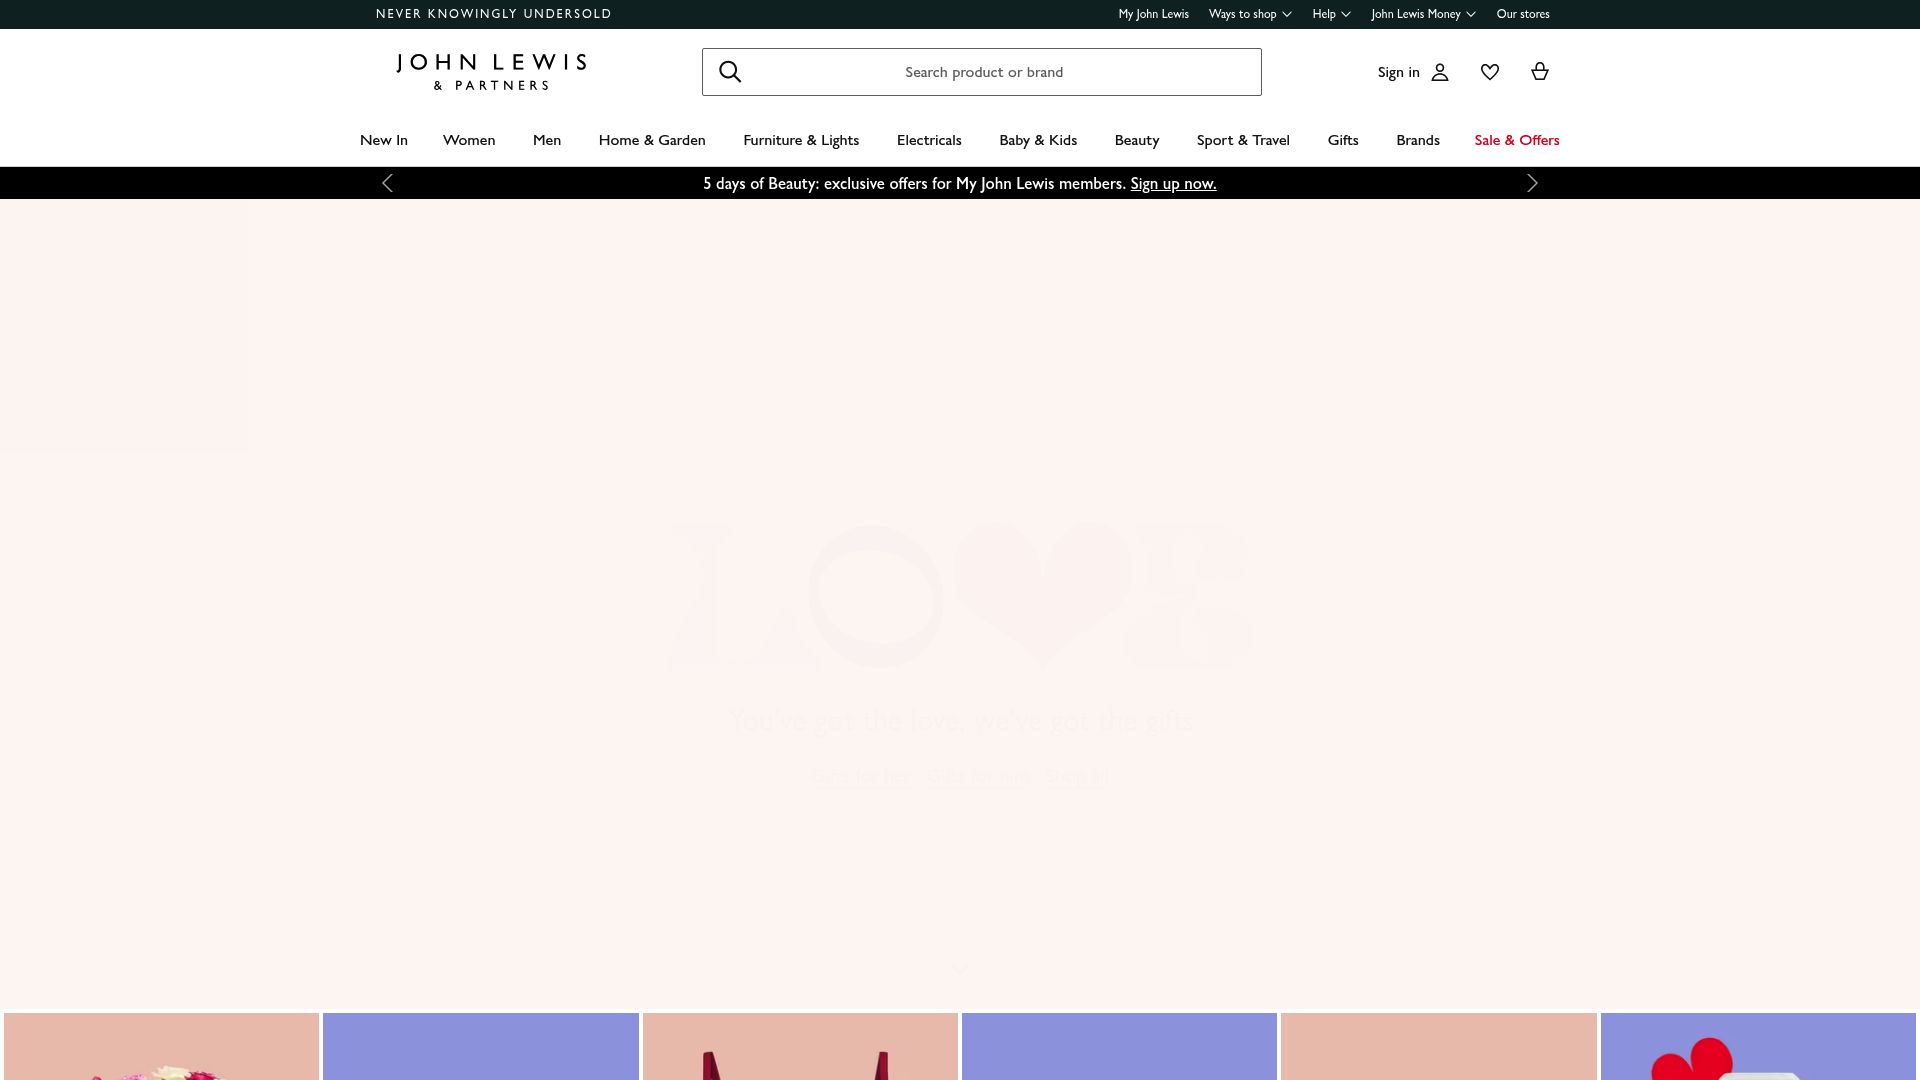Open the Home & Garden menu
This screenshot has height=1080, width=1920.
click(652, 140)
